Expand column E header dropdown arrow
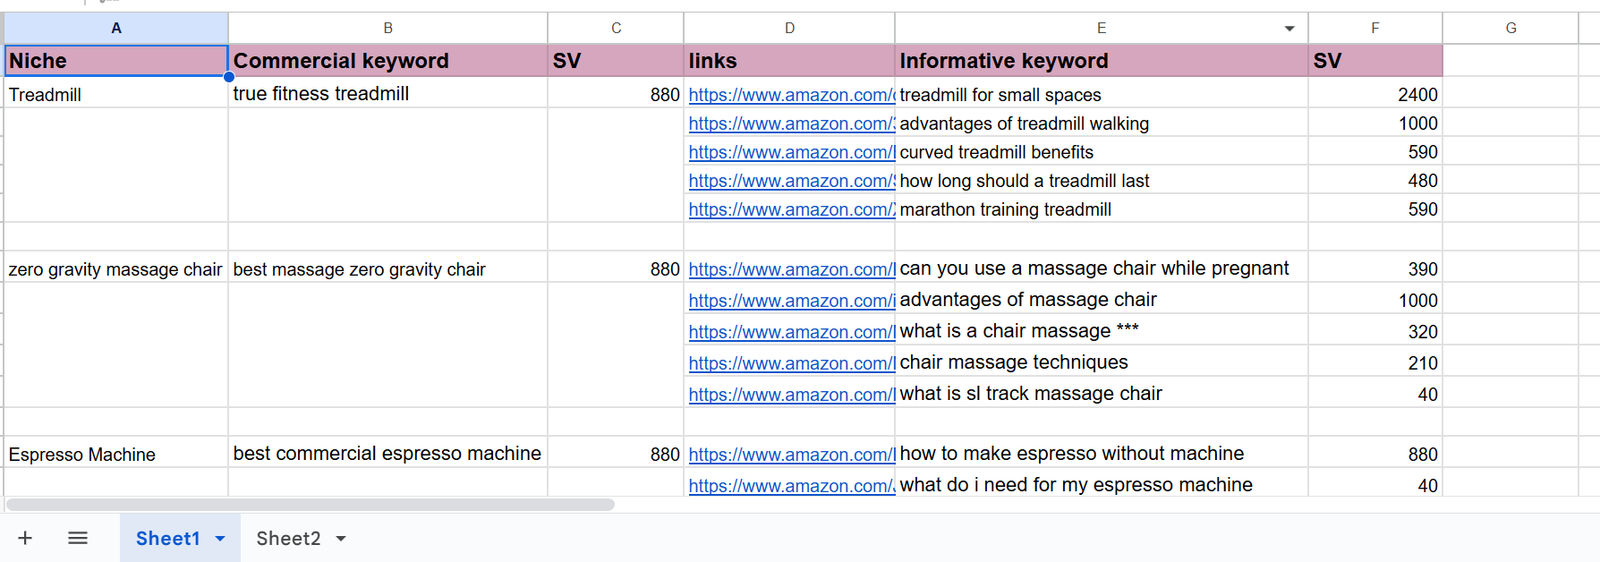 pyautogui.click(x=1289, y=29)
